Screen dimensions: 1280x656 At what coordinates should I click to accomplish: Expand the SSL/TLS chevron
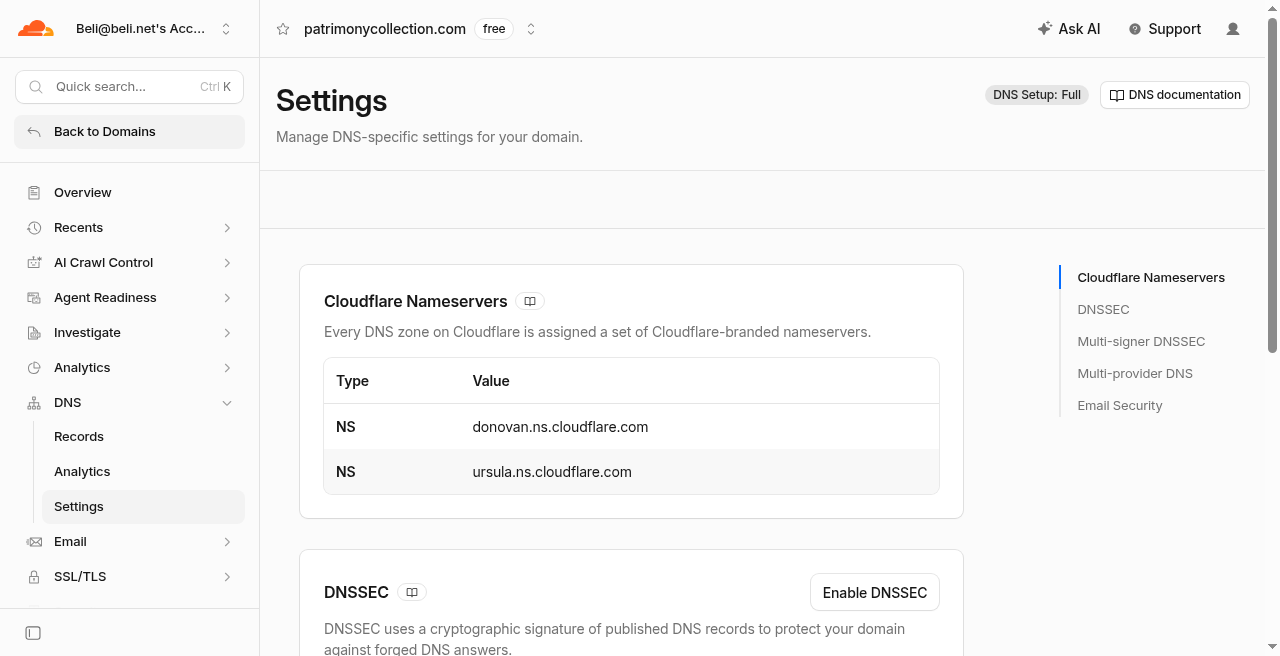(227, 577)
